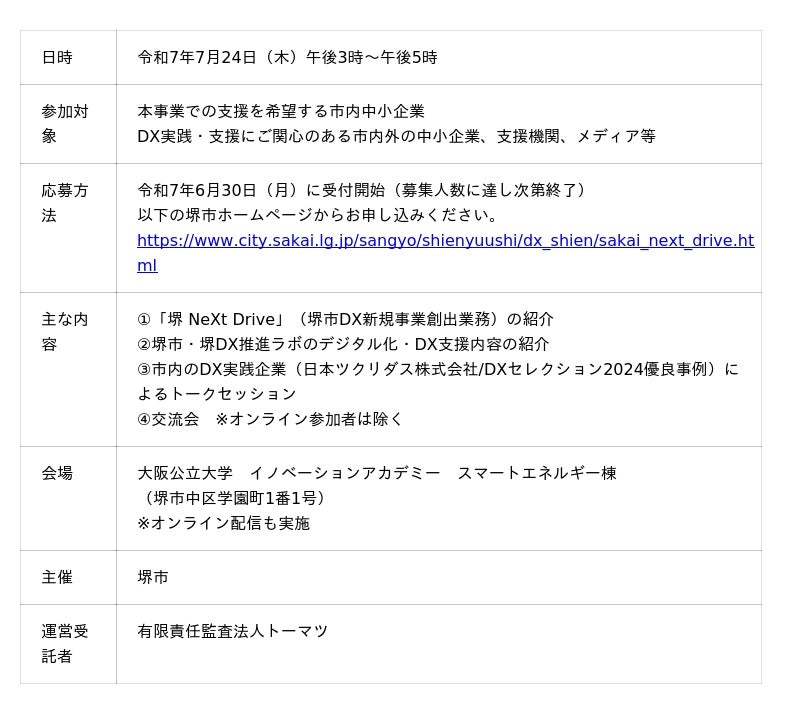Click item ③ 日本ツクリダス株式会社 line

point(438,382)
